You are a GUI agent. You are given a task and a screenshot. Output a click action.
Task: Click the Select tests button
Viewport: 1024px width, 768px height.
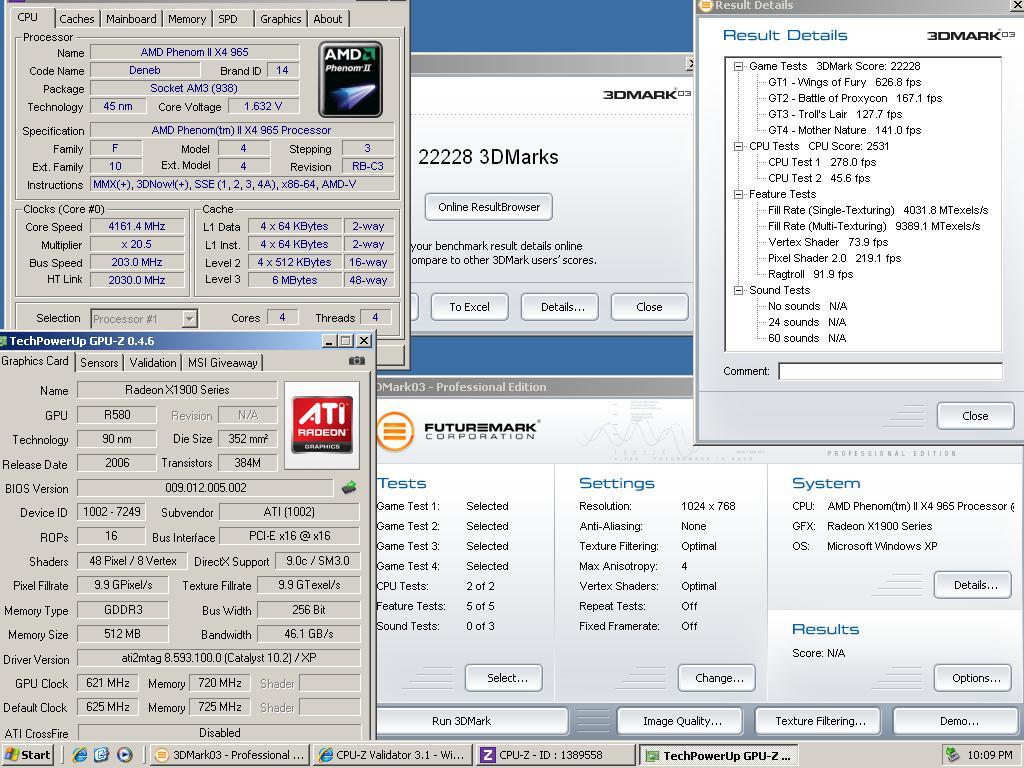[x=504, y=678]
